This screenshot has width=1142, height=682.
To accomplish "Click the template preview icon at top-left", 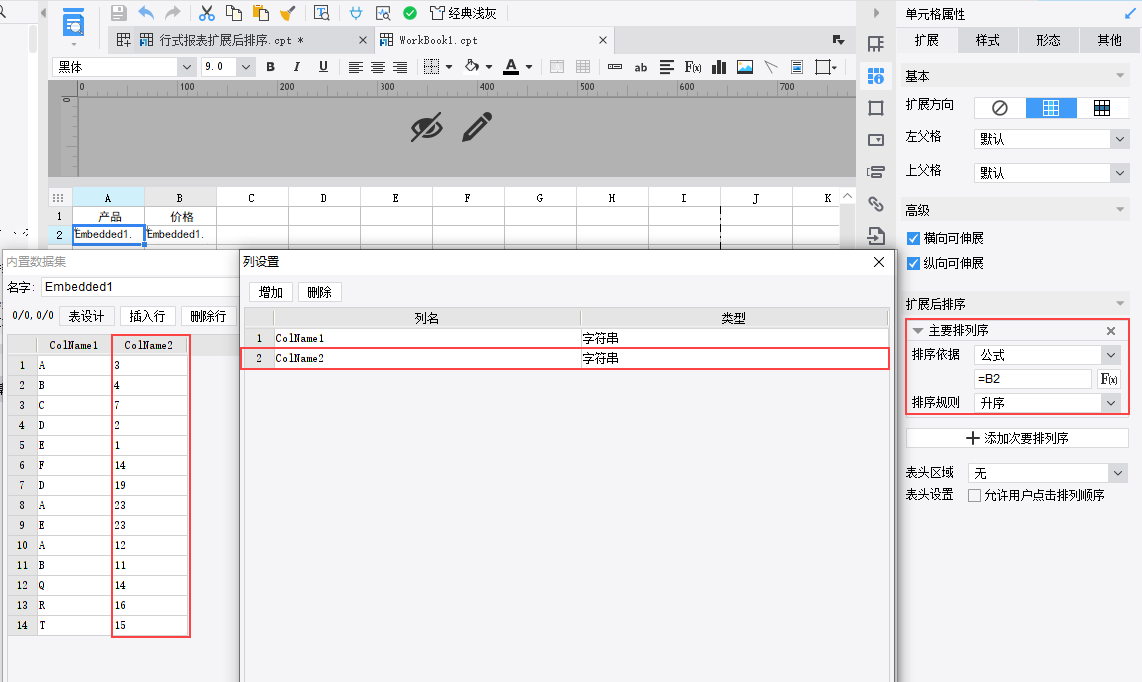I will [x=73, y=23].
